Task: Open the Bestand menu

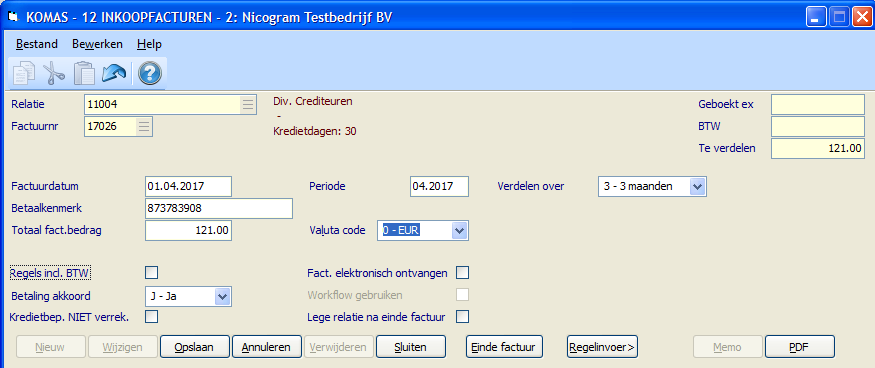Action: point(36,44)
